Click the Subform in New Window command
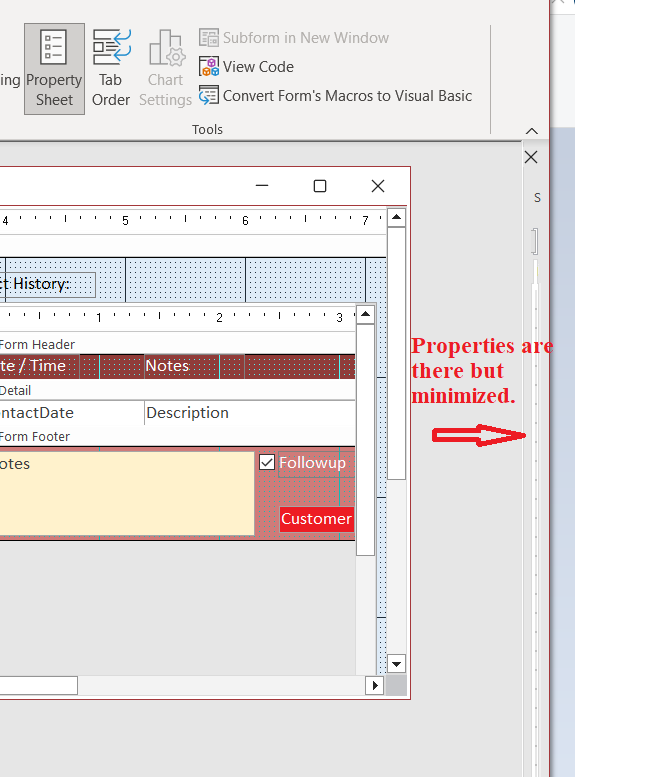 click(x=305, y=38)
